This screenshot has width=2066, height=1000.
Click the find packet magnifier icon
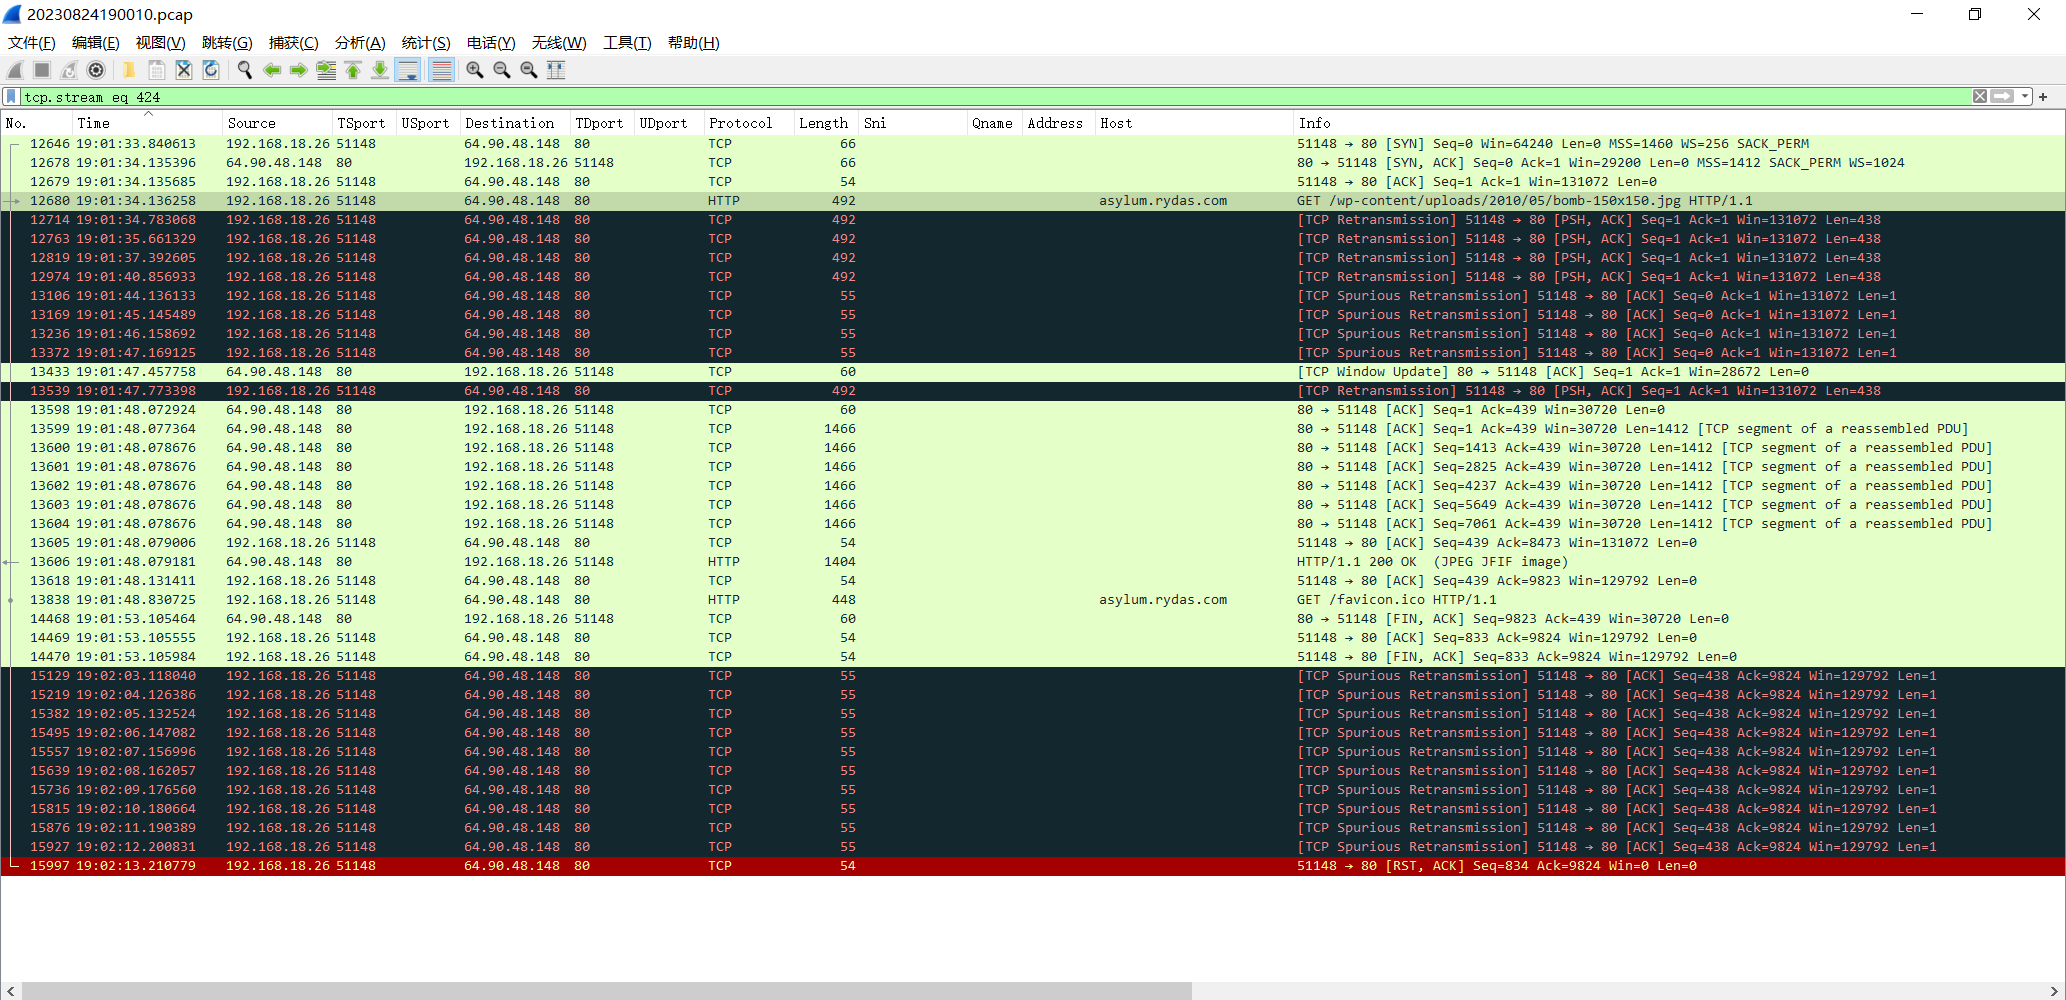tap(244, 70)
